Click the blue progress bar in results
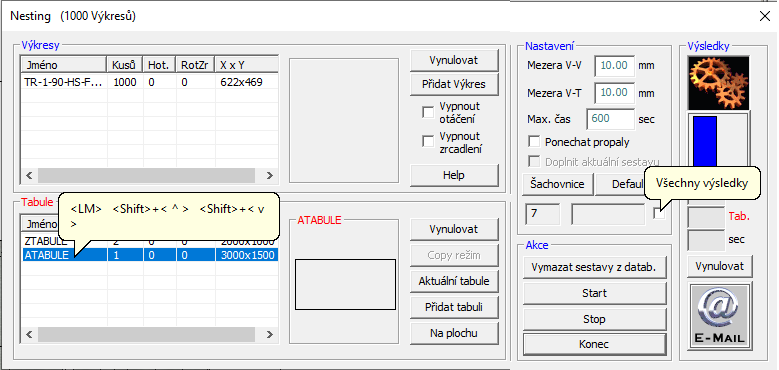The image size is (779, 370). [x=705, y=141]
